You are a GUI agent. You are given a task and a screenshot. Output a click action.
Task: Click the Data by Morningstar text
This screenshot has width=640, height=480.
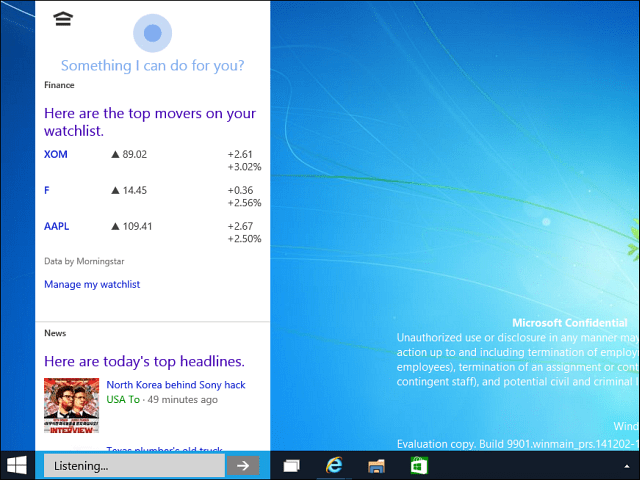pyautogui.click(x=84, y=261)
